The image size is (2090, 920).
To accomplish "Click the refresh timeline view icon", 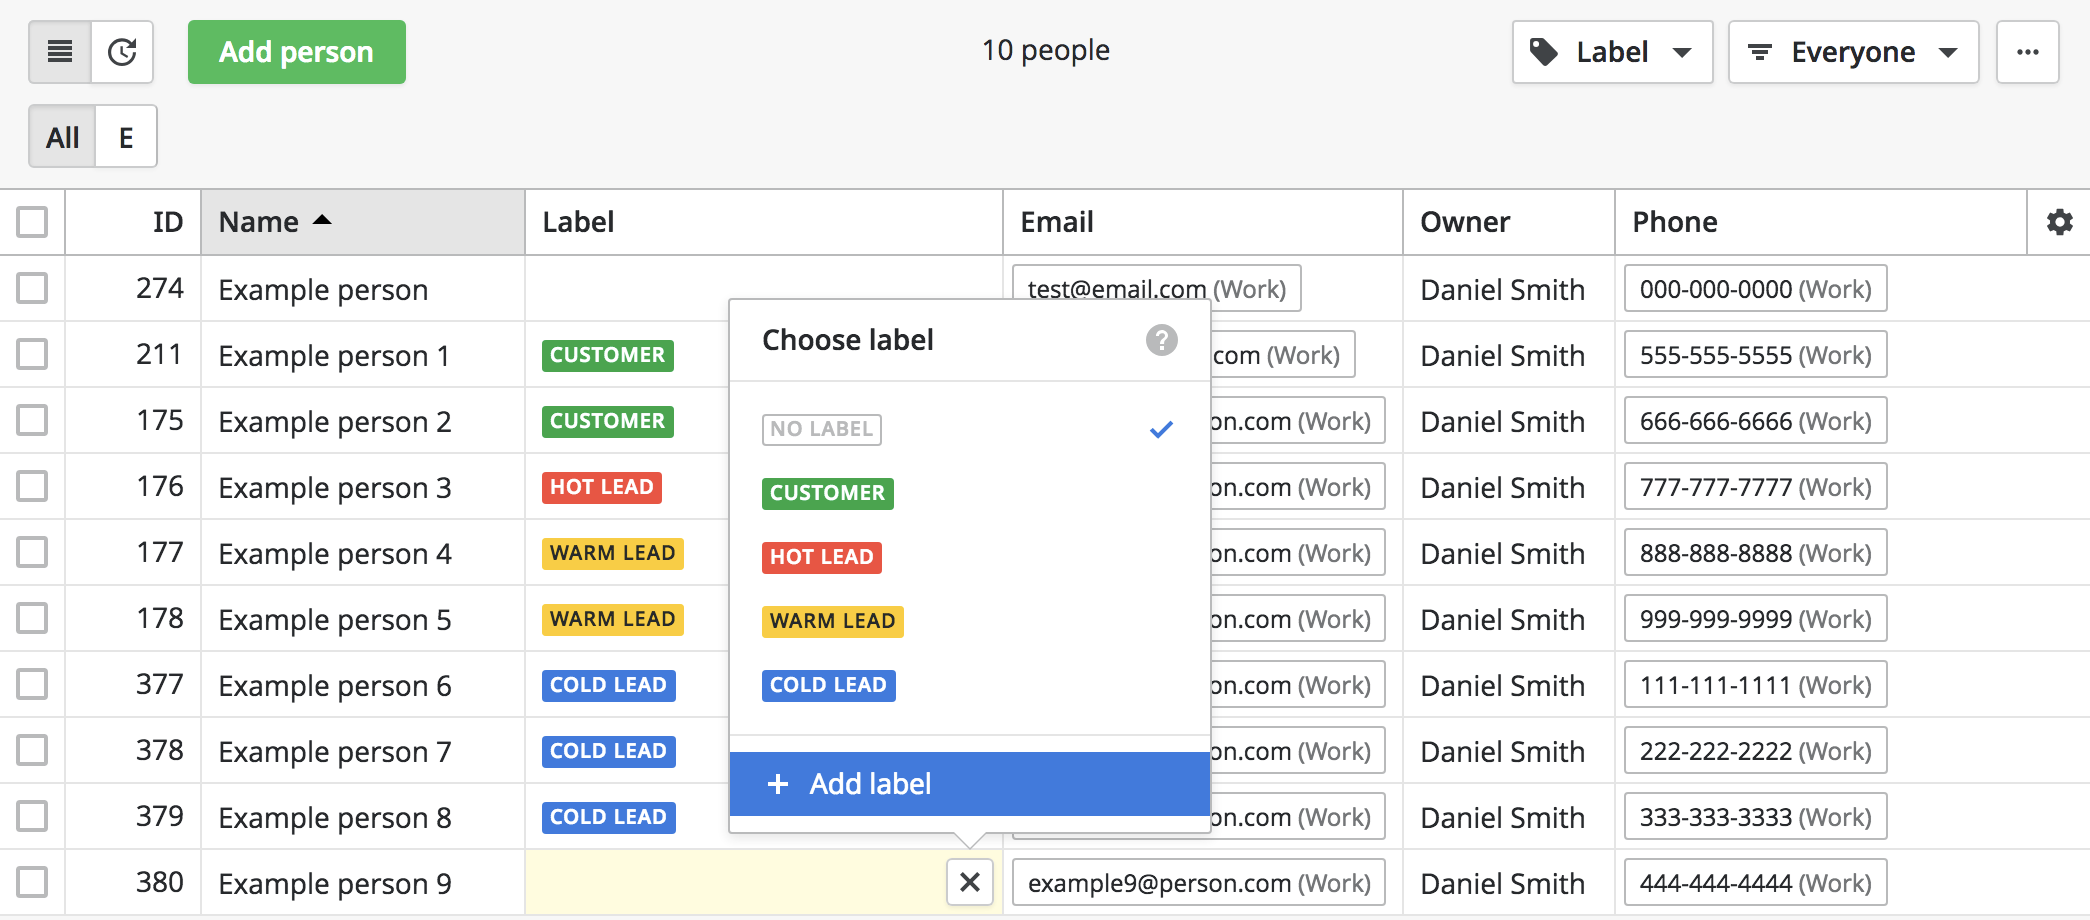I will pos(122,52).
